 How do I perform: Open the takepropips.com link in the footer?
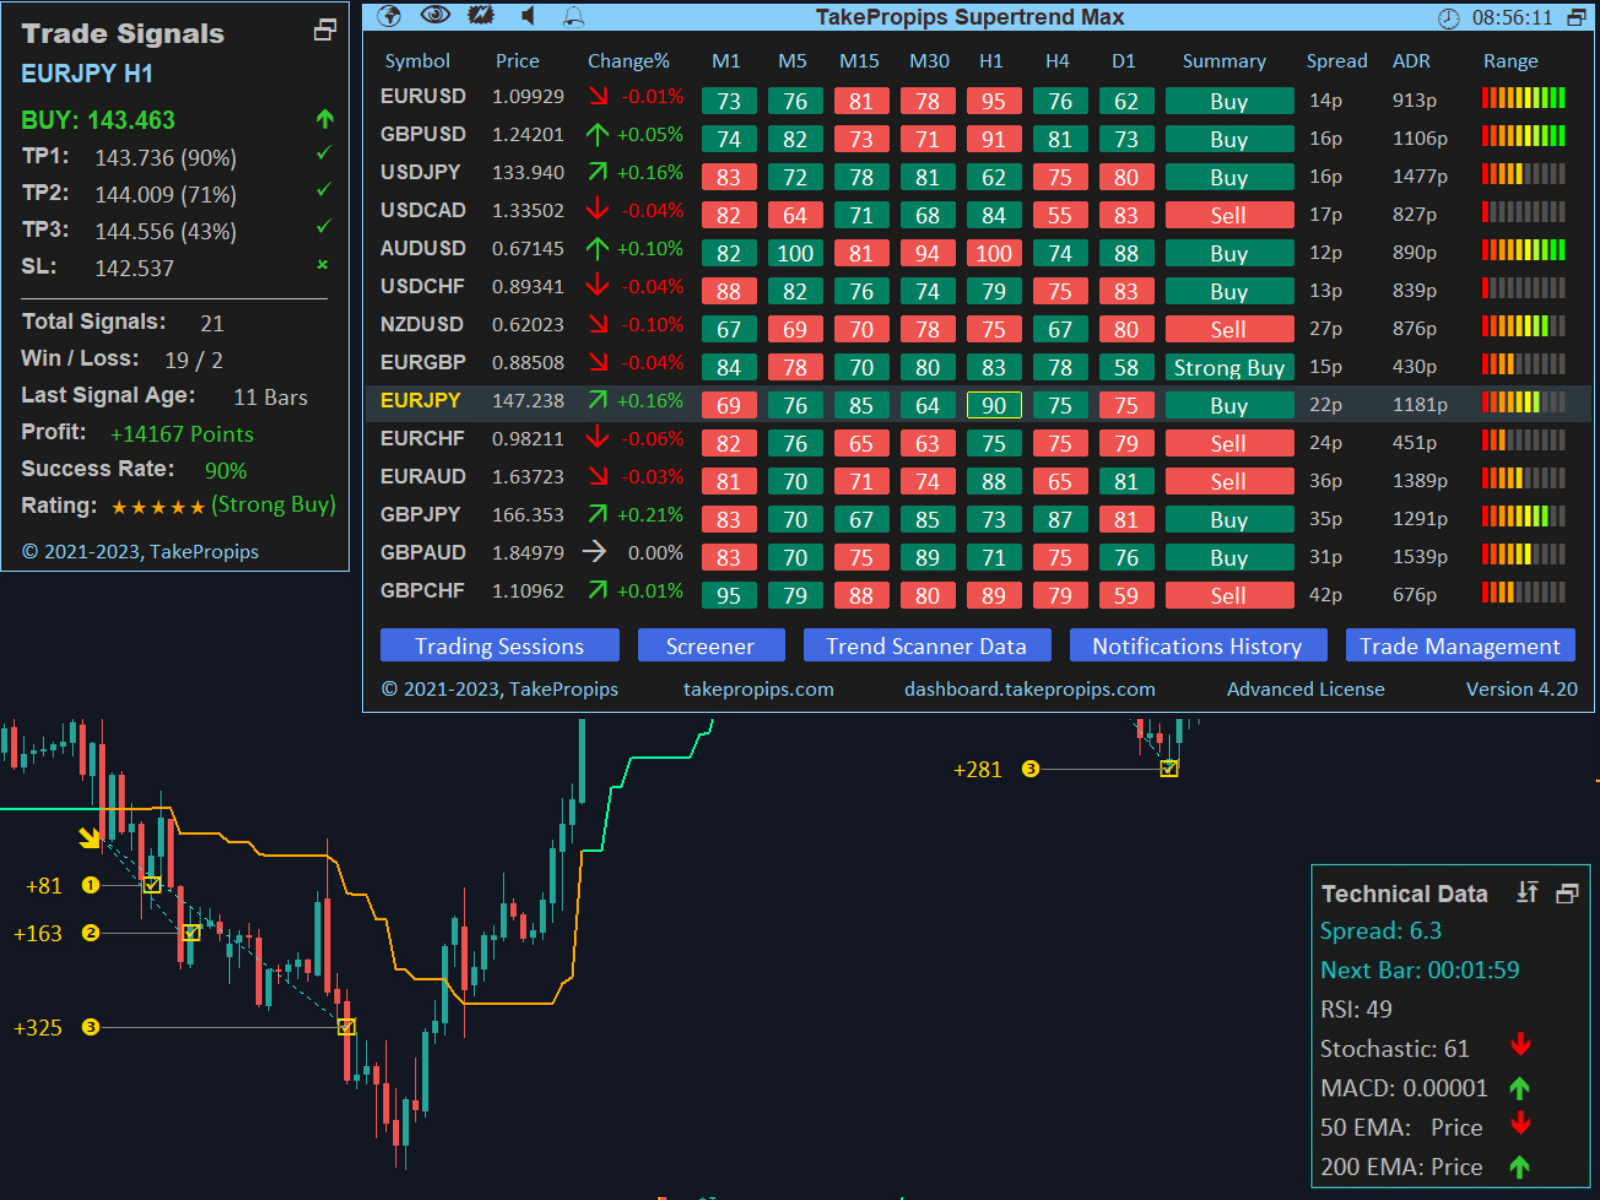tap(758, 689)
